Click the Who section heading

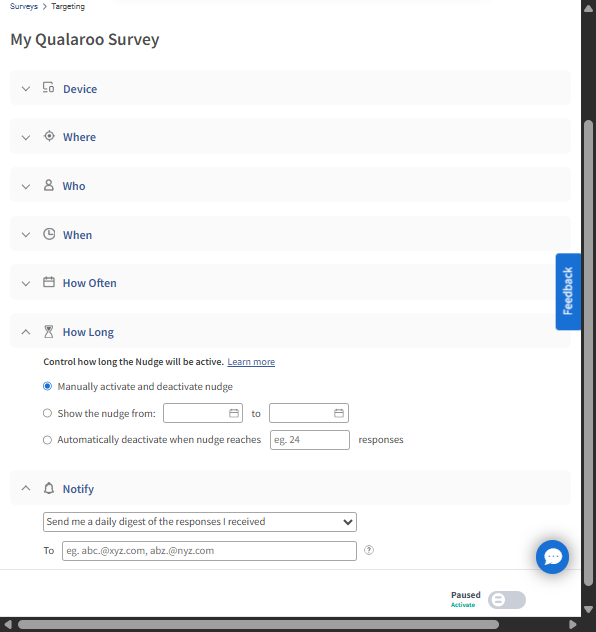pyautogui.click(x=74, y=186)
